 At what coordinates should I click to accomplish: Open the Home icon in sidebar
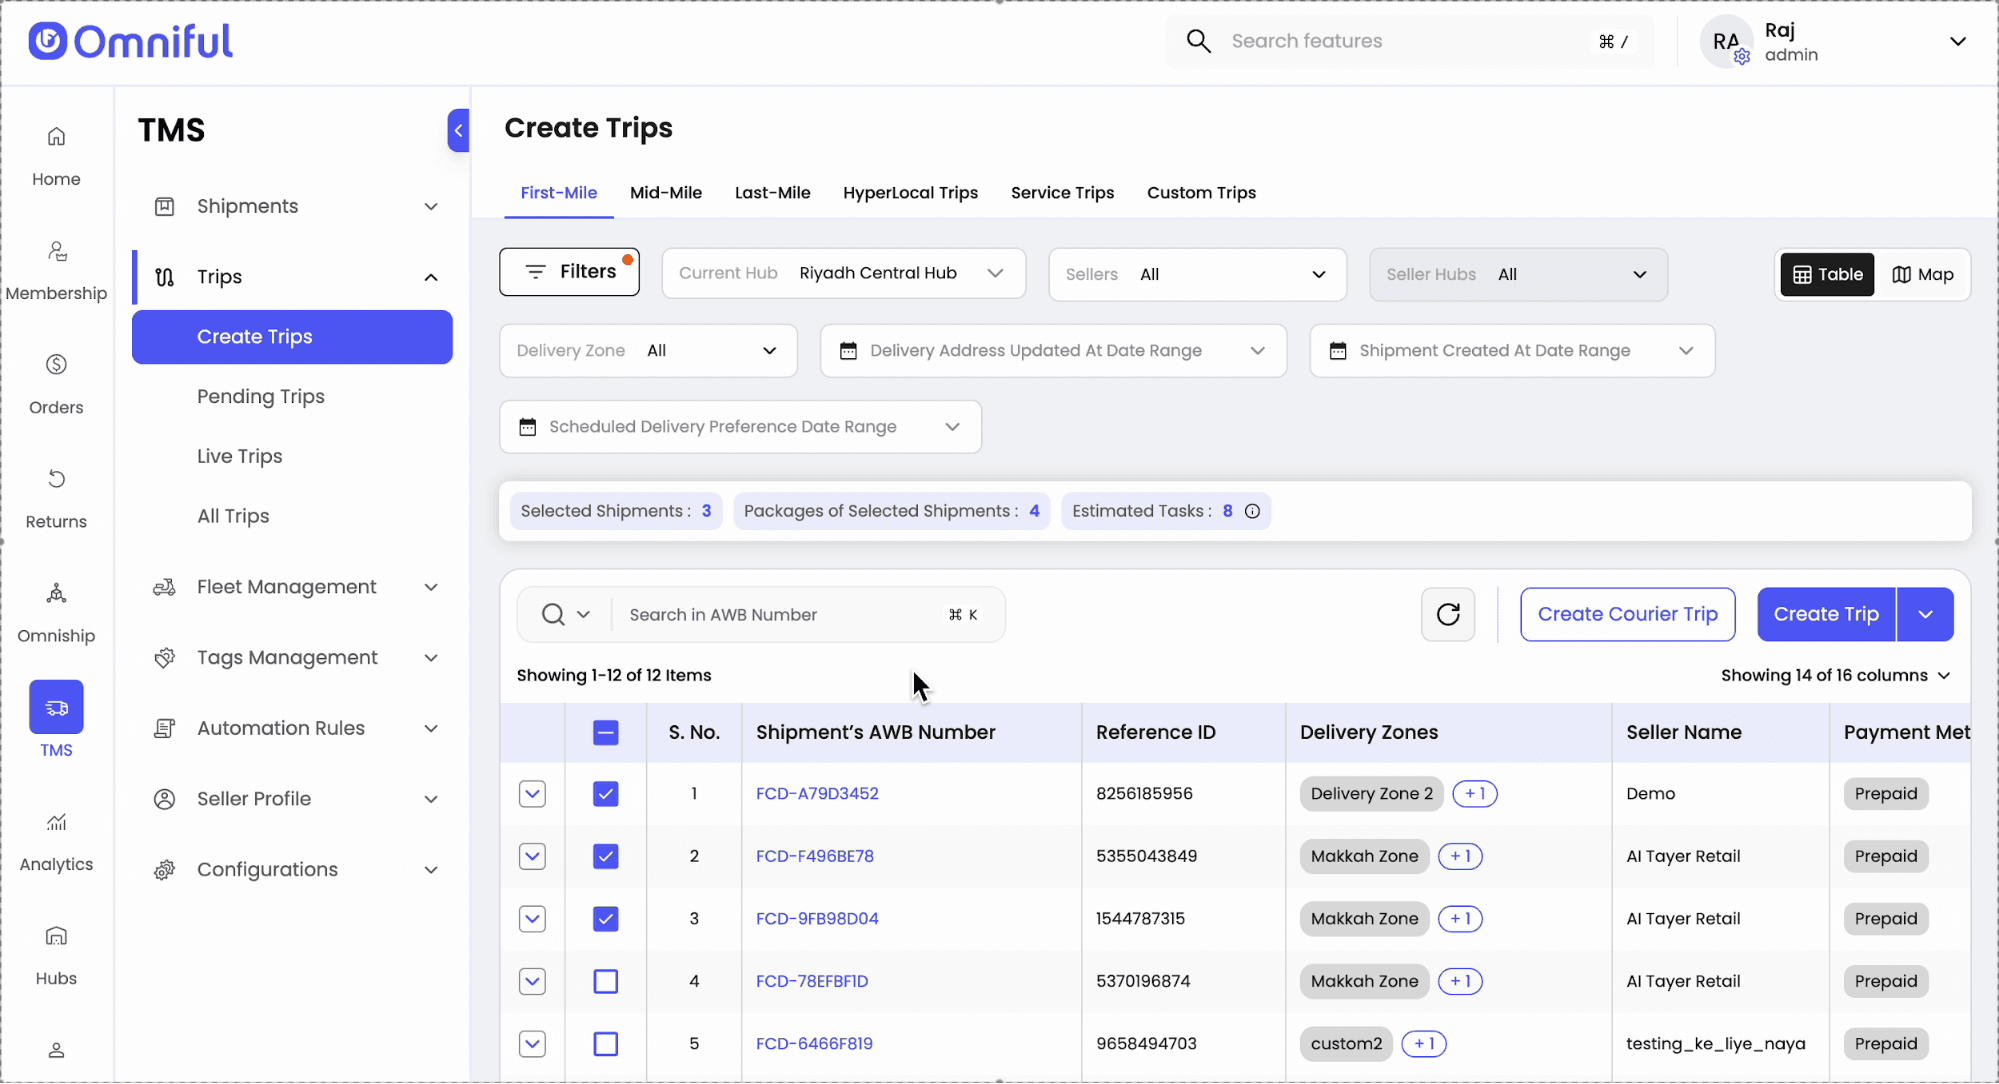[56, 137]
